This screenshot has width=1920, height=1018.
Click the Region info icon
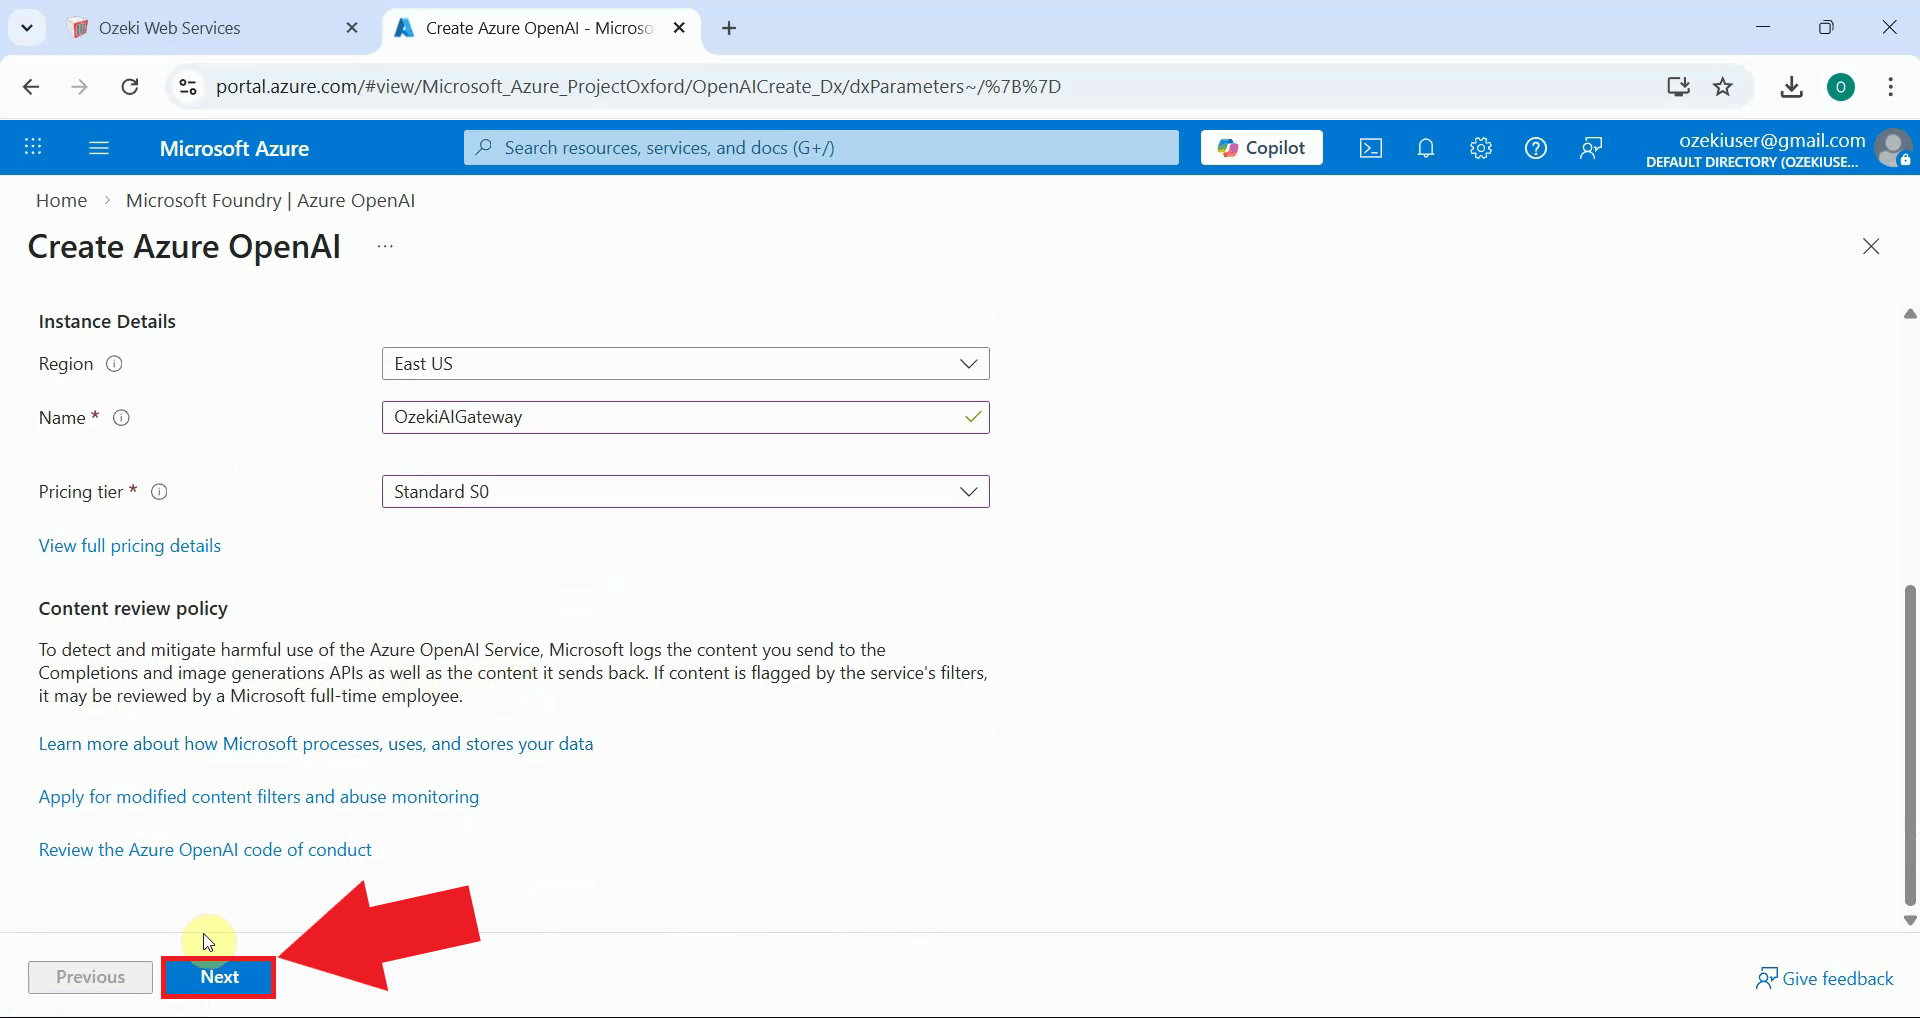click(114, 364)
